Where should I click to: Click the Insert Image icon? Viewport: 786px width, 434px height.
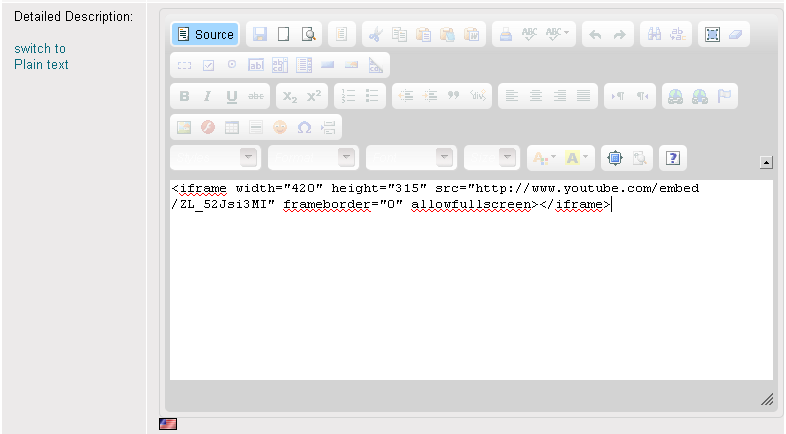click(184, 127)
